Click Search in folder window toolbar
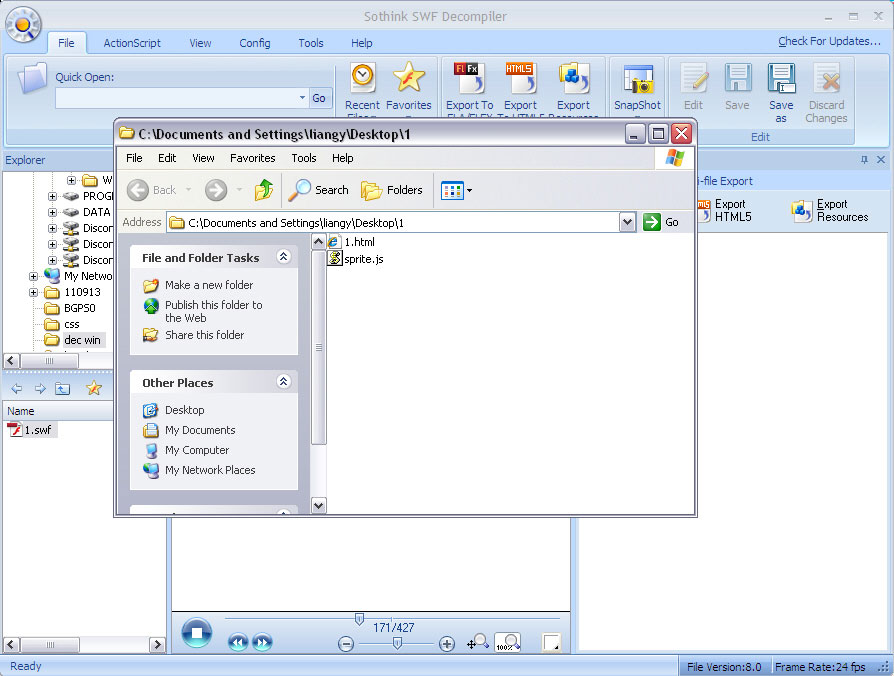This screenshot has width=894, height=676. 318,190
